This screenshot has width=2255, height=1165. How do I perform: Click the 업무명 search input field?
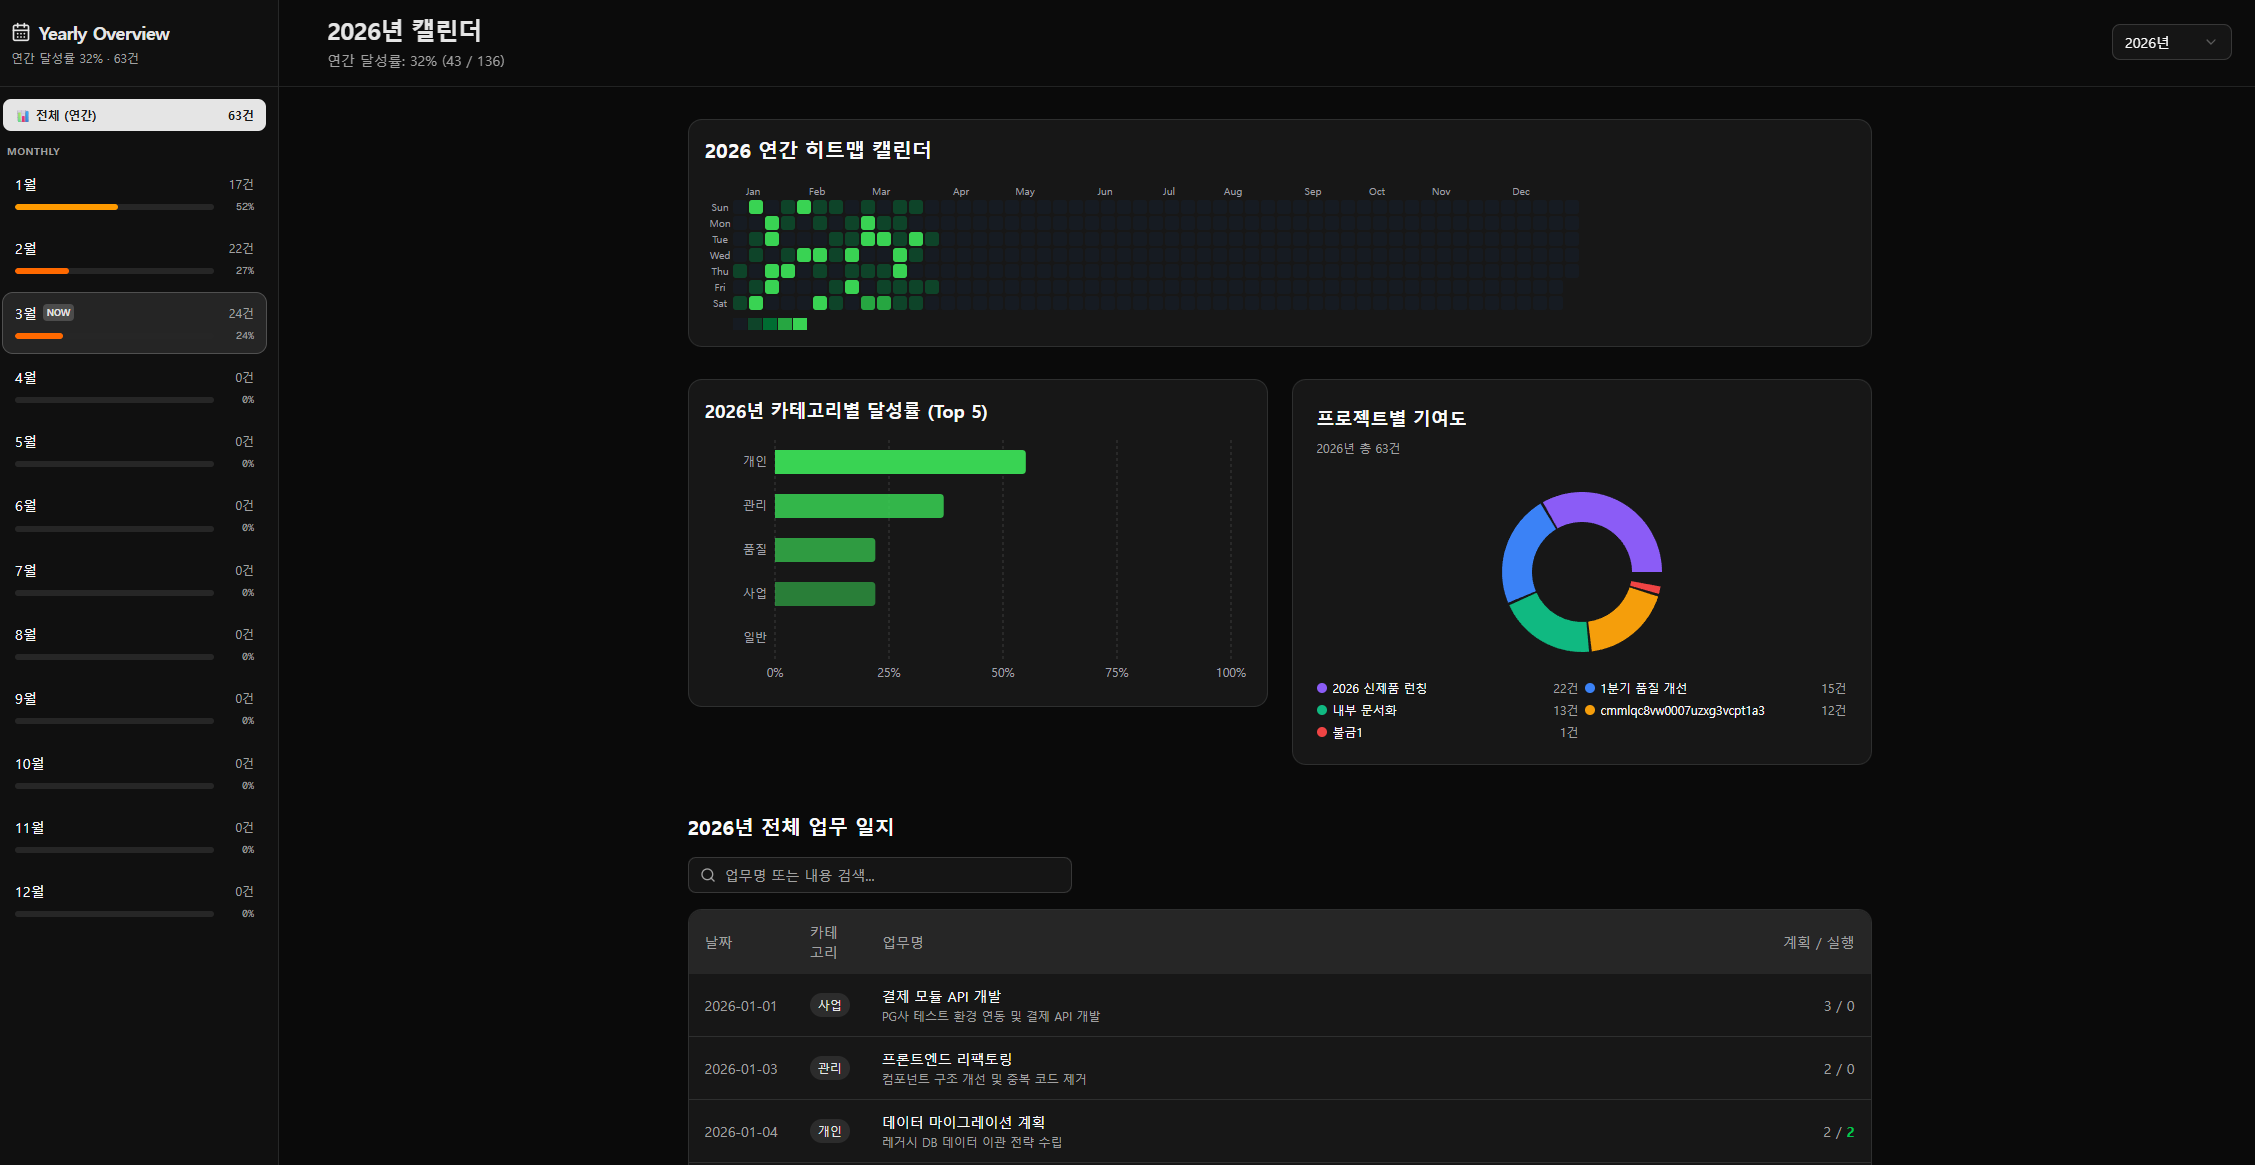click(x=890, y=875)
